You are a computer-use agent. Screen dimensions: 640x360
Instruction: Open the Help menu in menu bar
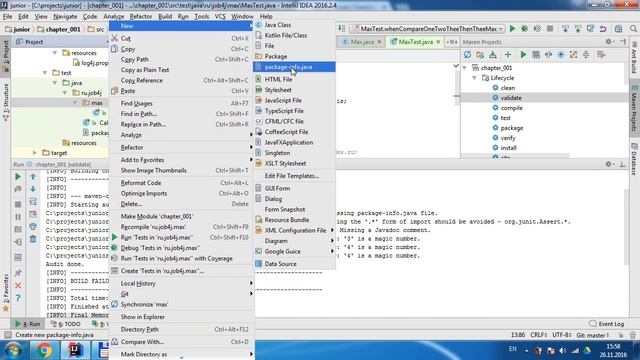pos(266,16)
